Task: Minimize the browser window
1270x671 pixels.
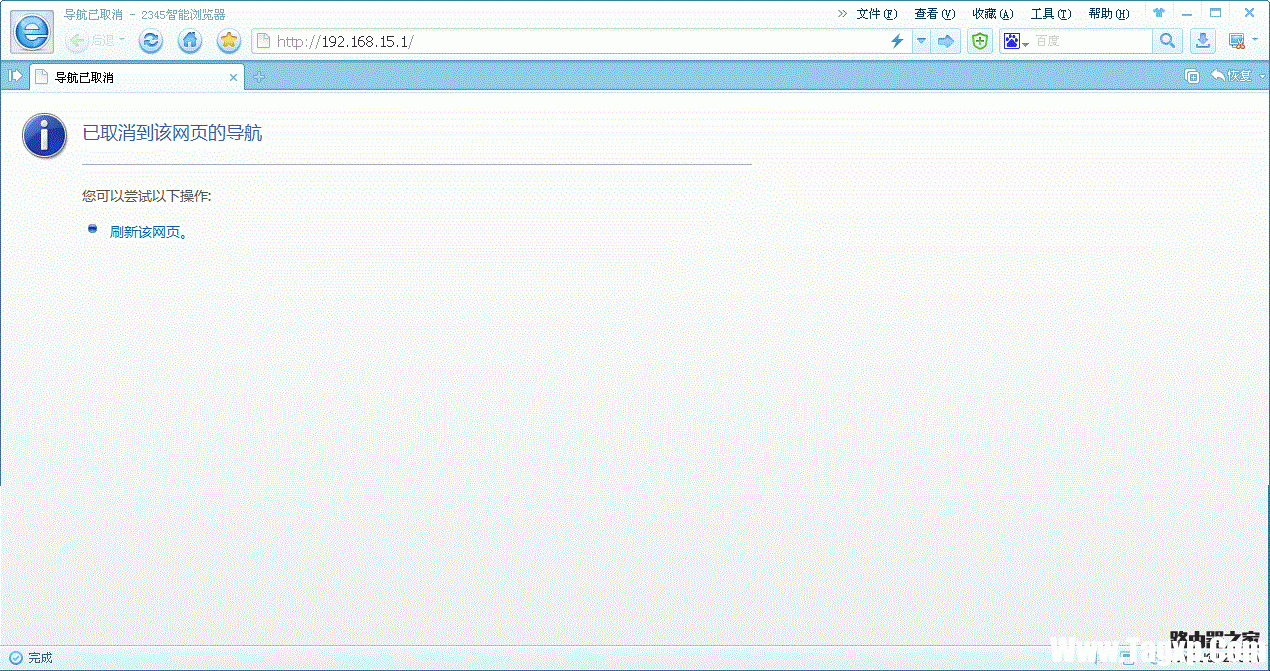Action: coord(1186,13)
